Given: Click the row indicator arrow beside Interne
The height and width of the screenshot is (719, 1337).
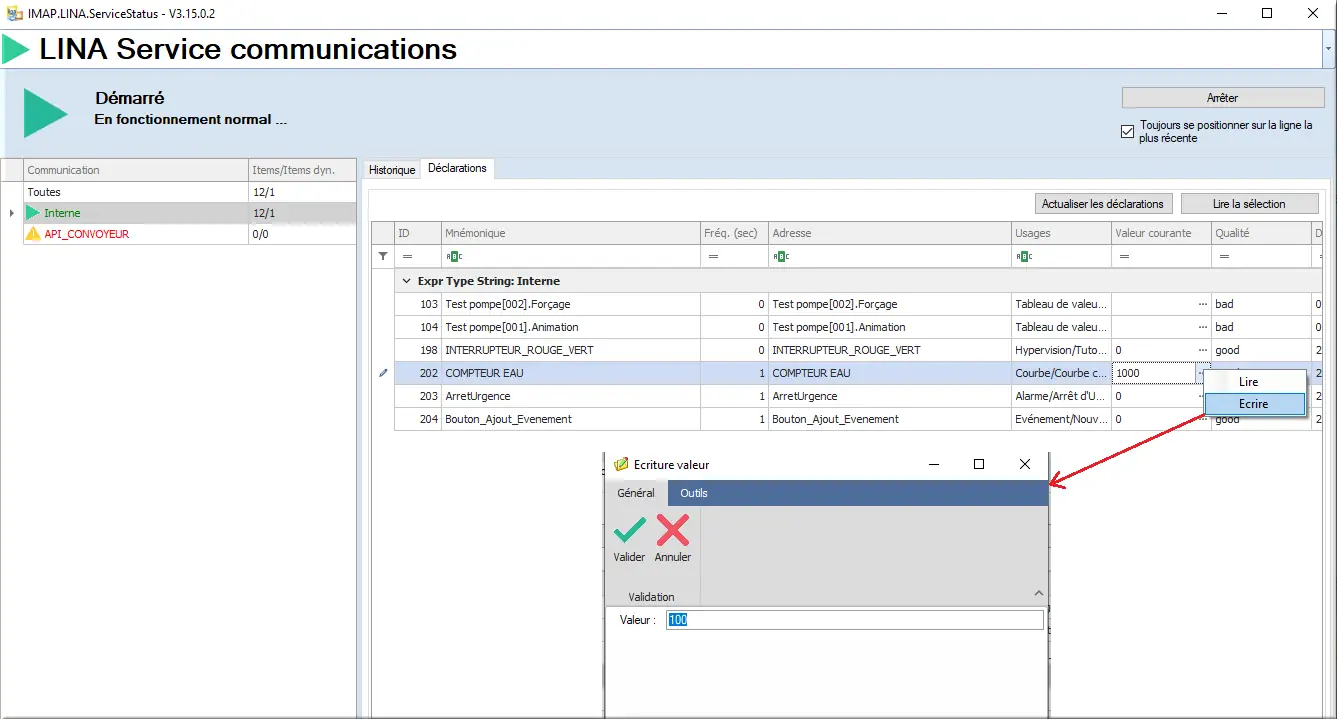Looking at the screenshot, I should click(x=11, y=213).
